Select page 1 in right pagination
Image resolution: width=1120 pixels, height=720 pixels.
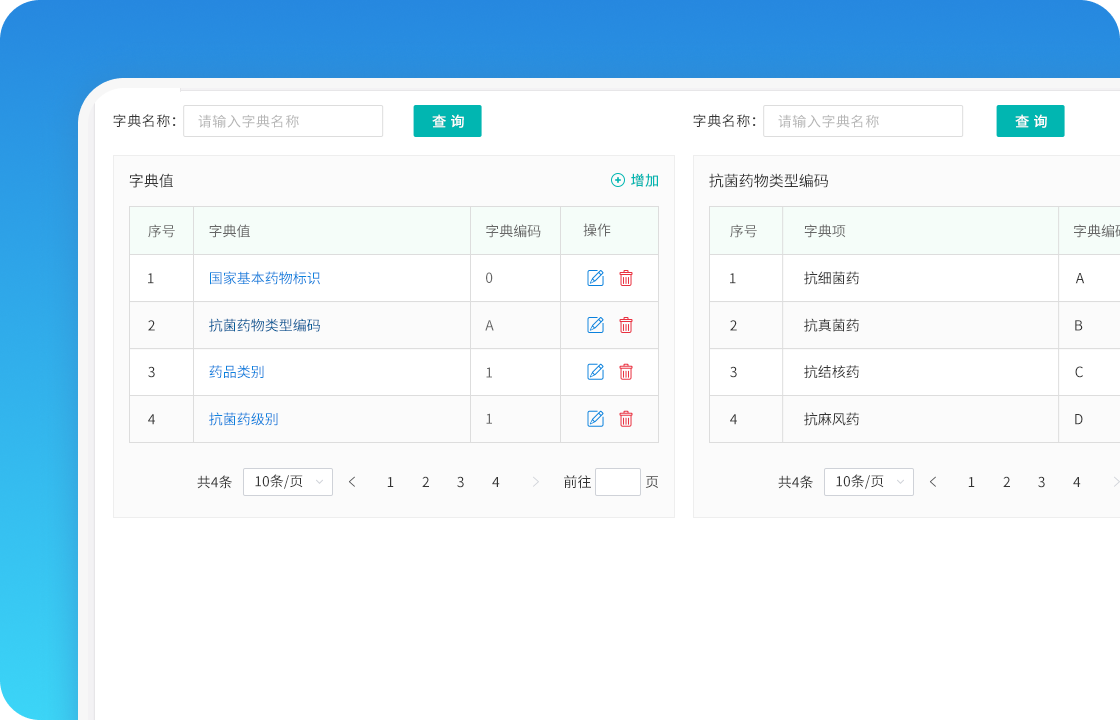[971, 482]
